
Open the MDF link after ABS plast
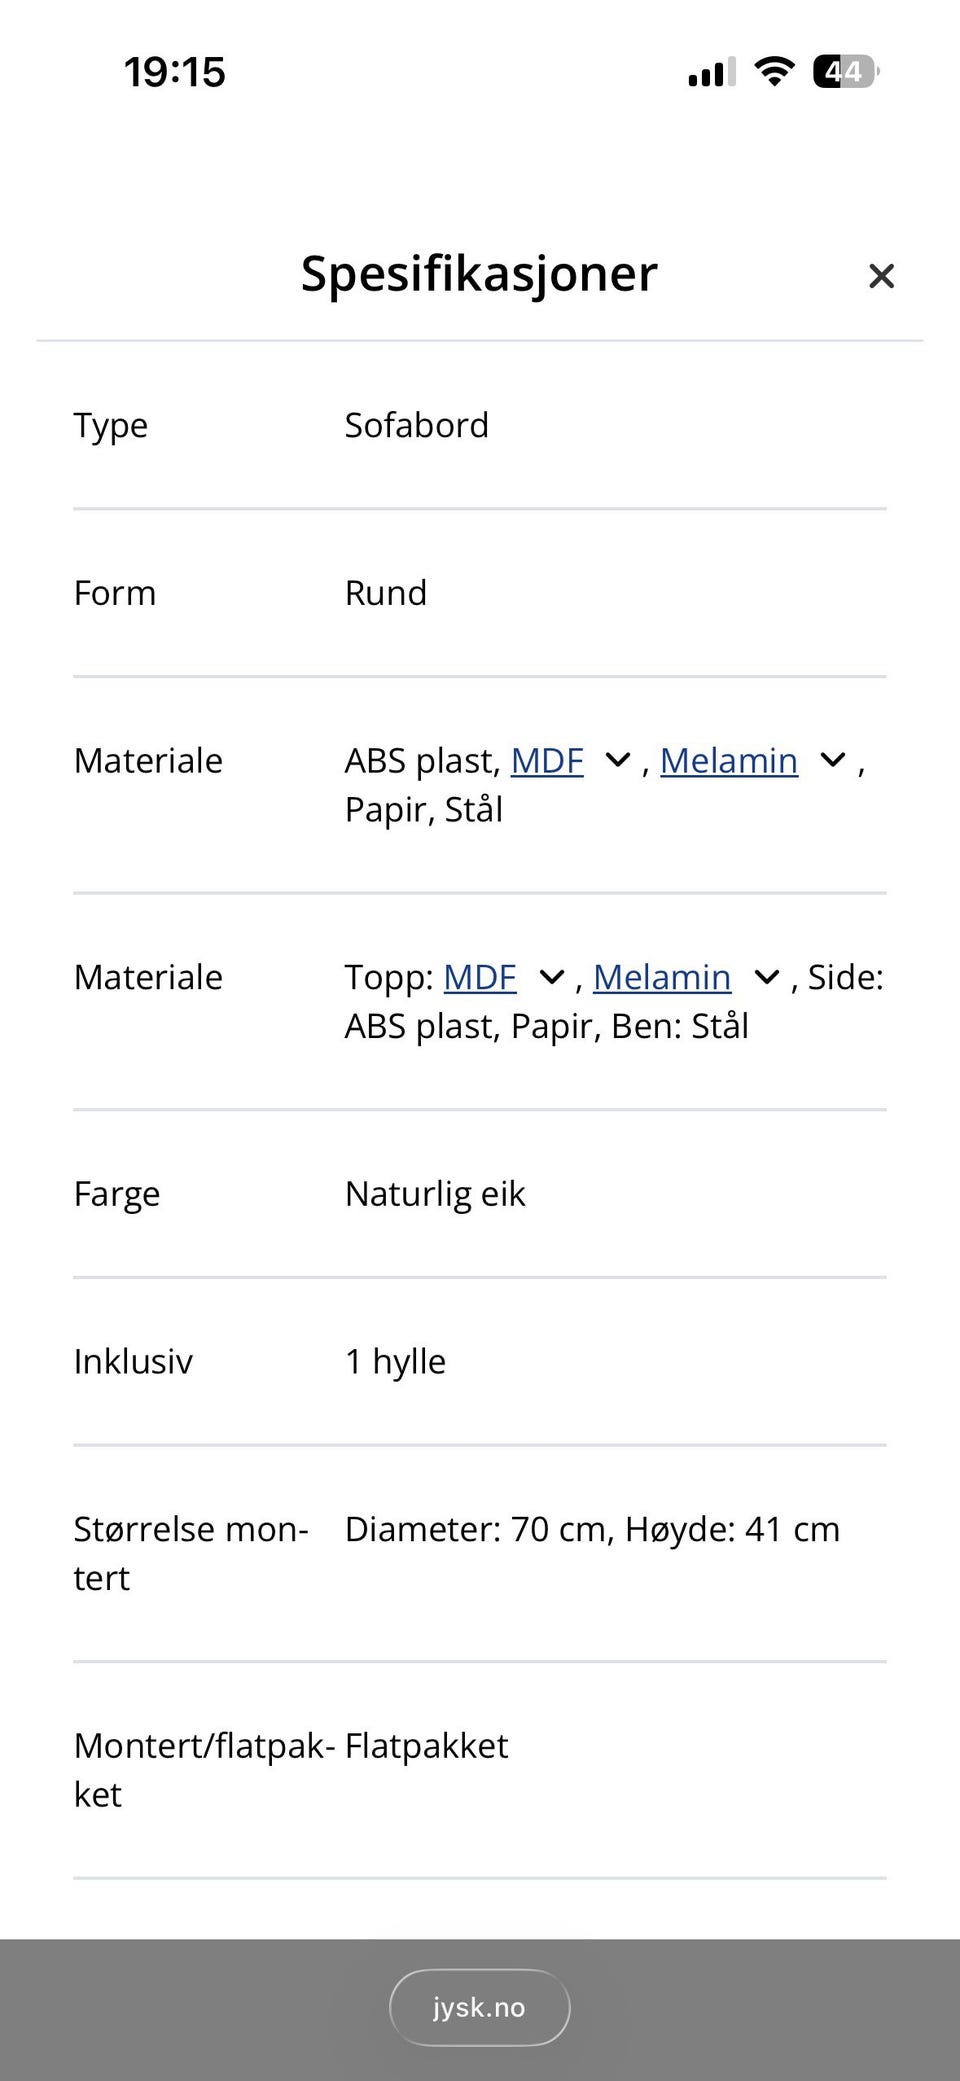coord(547,761)
